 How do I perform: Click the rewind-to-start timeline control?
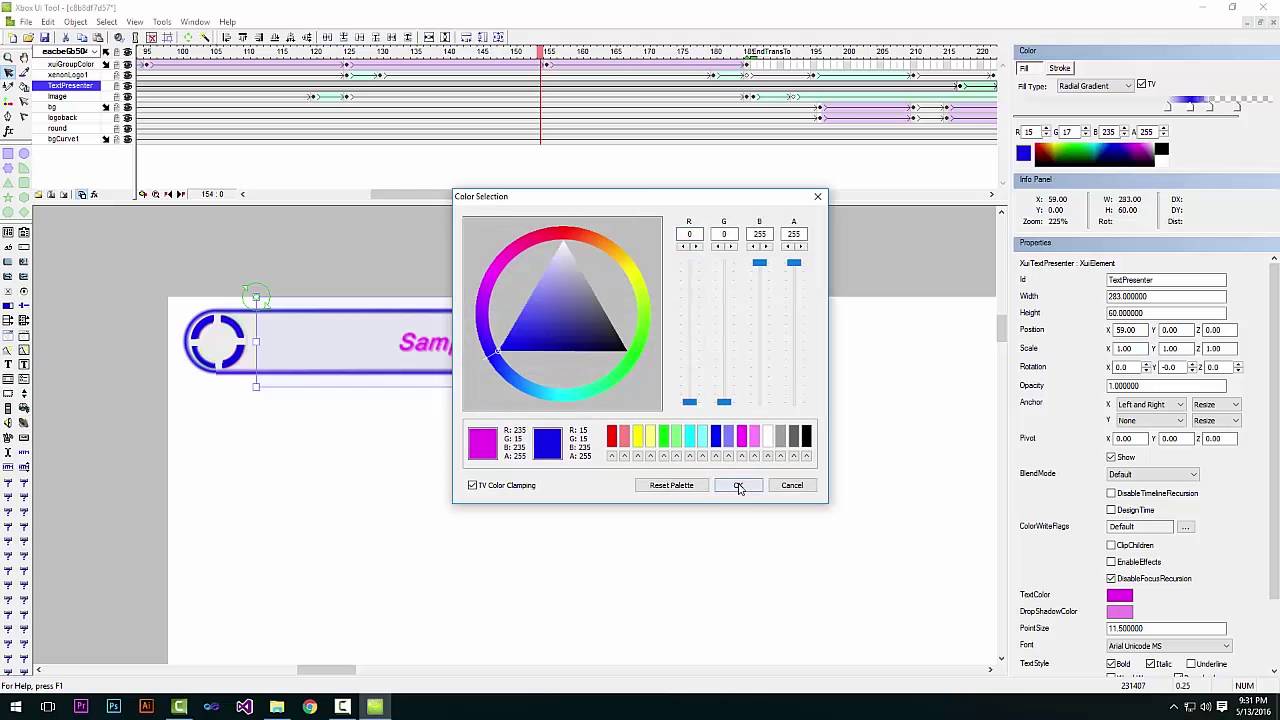[168, 194]
